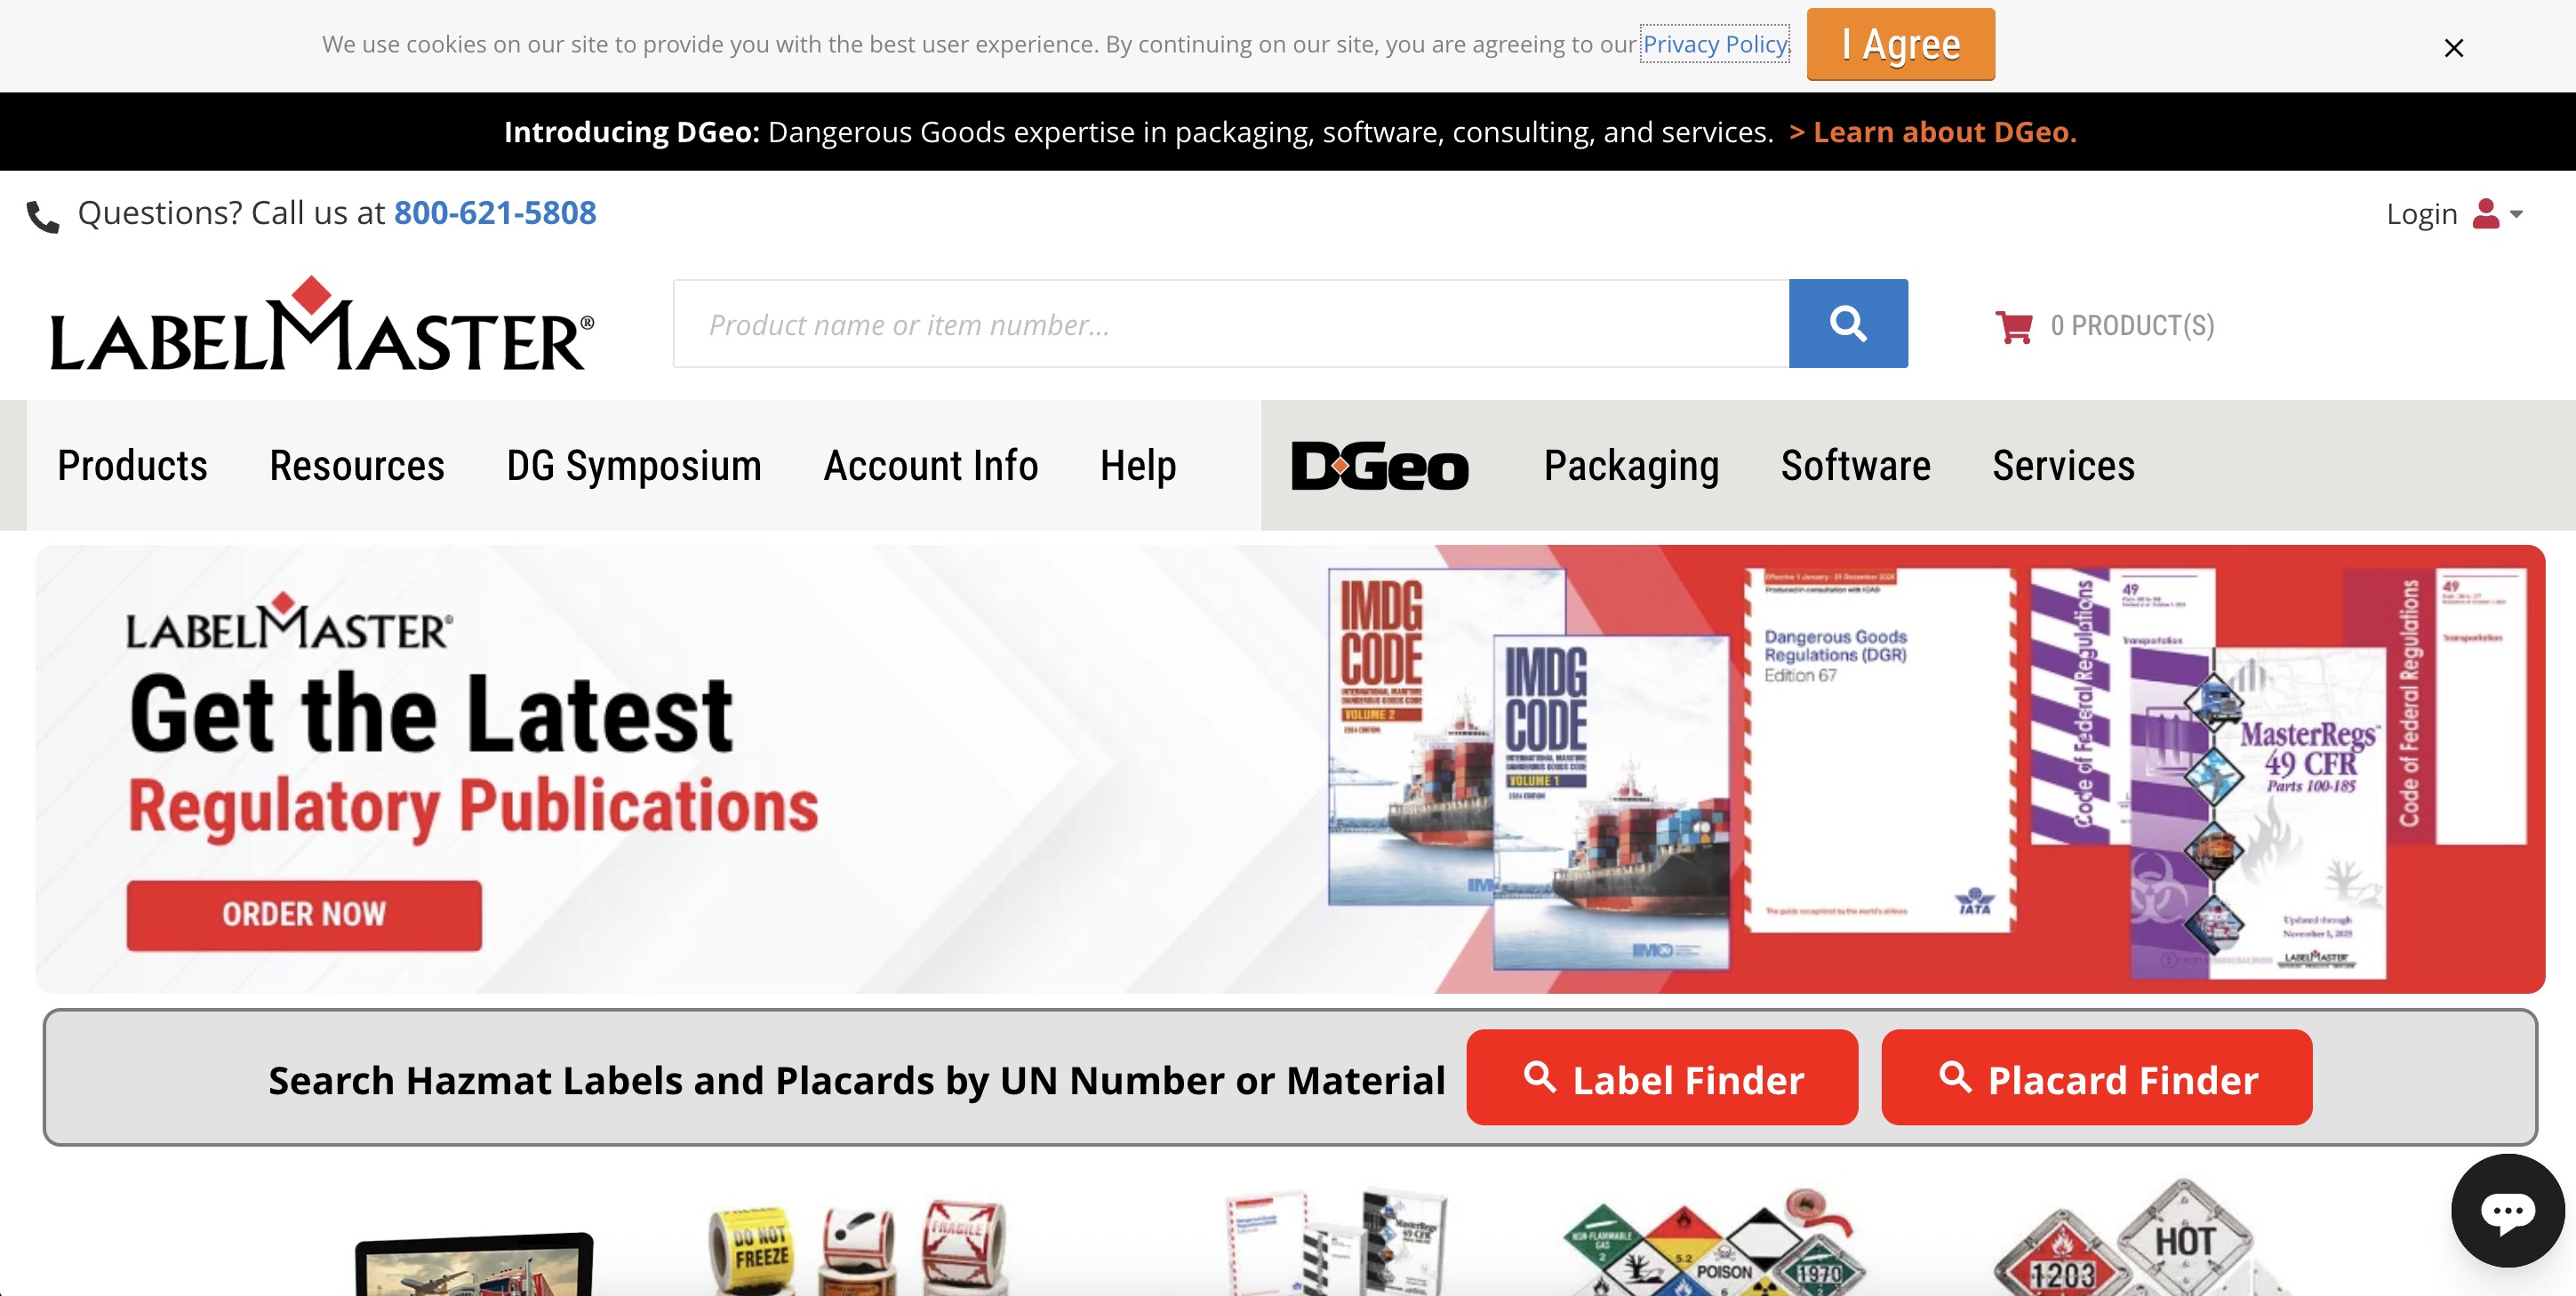Accept cookies with I Agree button
This screenshot has height=1296, width=2576.
(1900, 44)
